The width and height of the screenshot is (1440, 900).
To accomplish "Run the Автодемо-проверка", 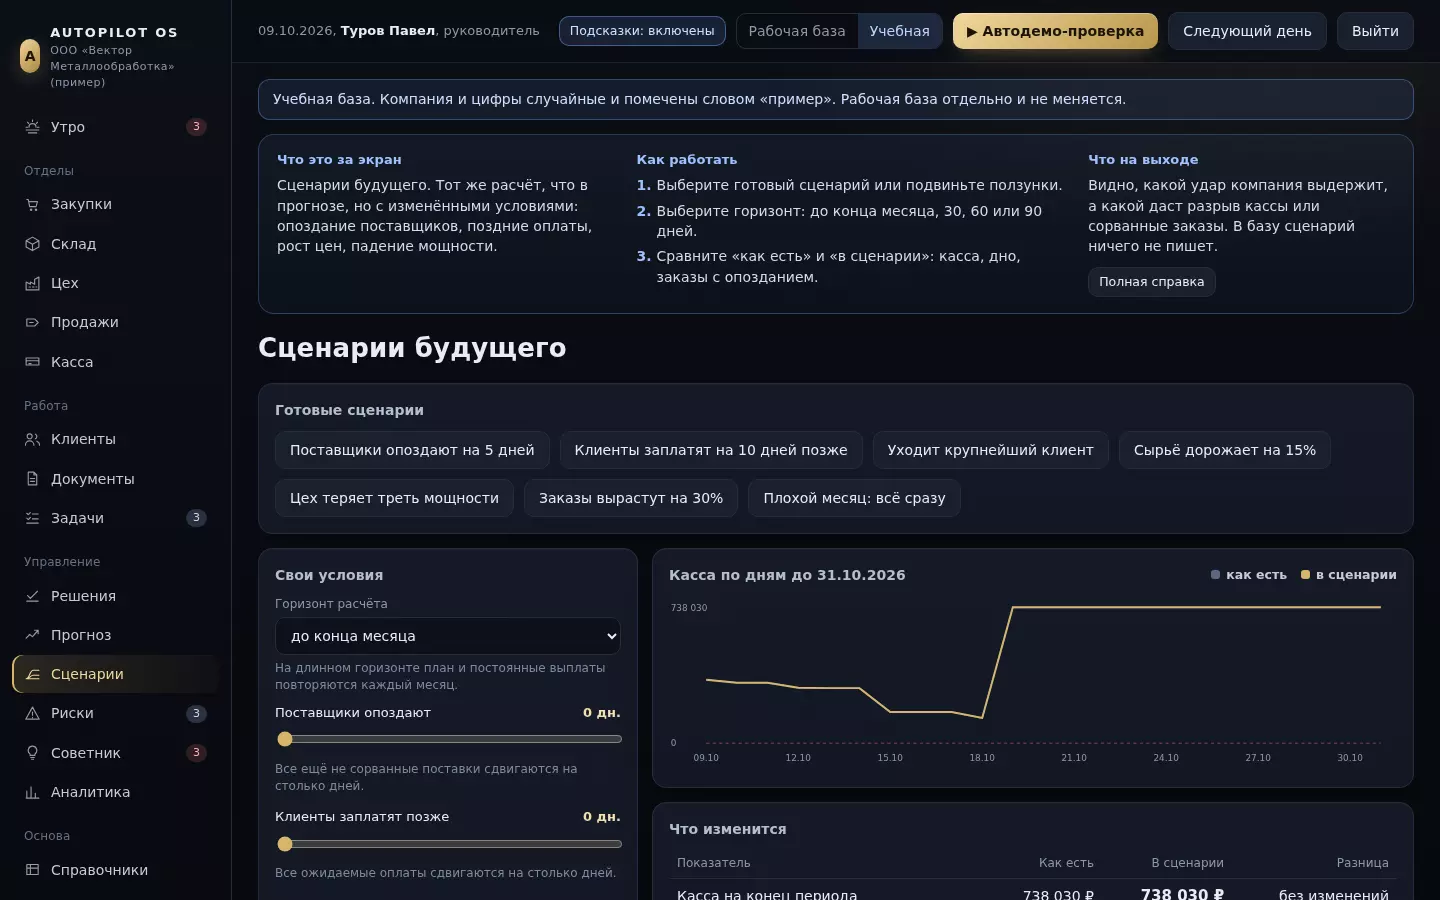I will 1055,31.
